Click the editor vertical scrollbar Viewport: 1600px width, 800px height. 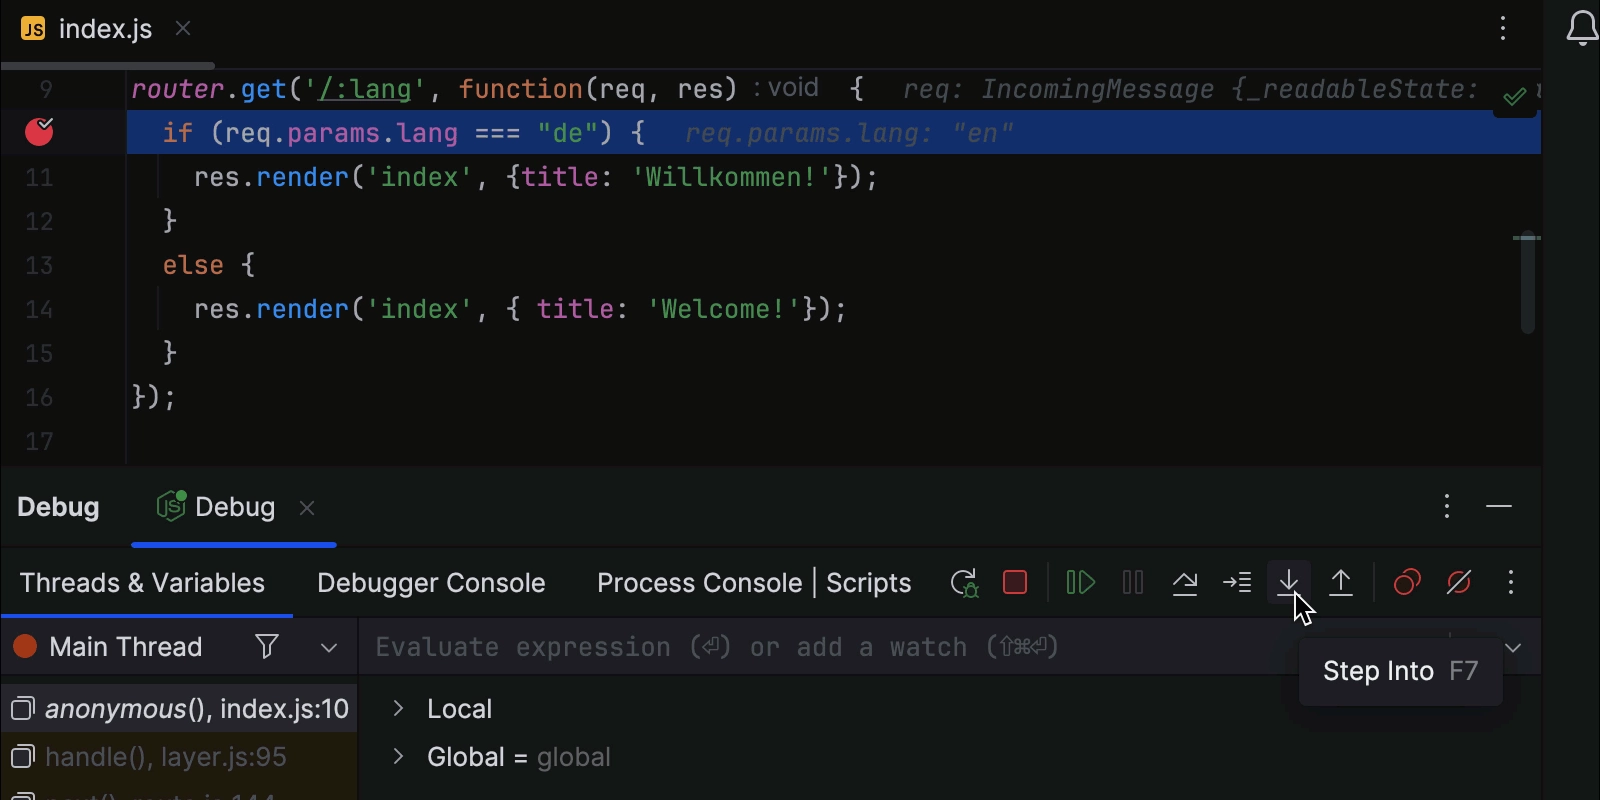coord(1527,285)
